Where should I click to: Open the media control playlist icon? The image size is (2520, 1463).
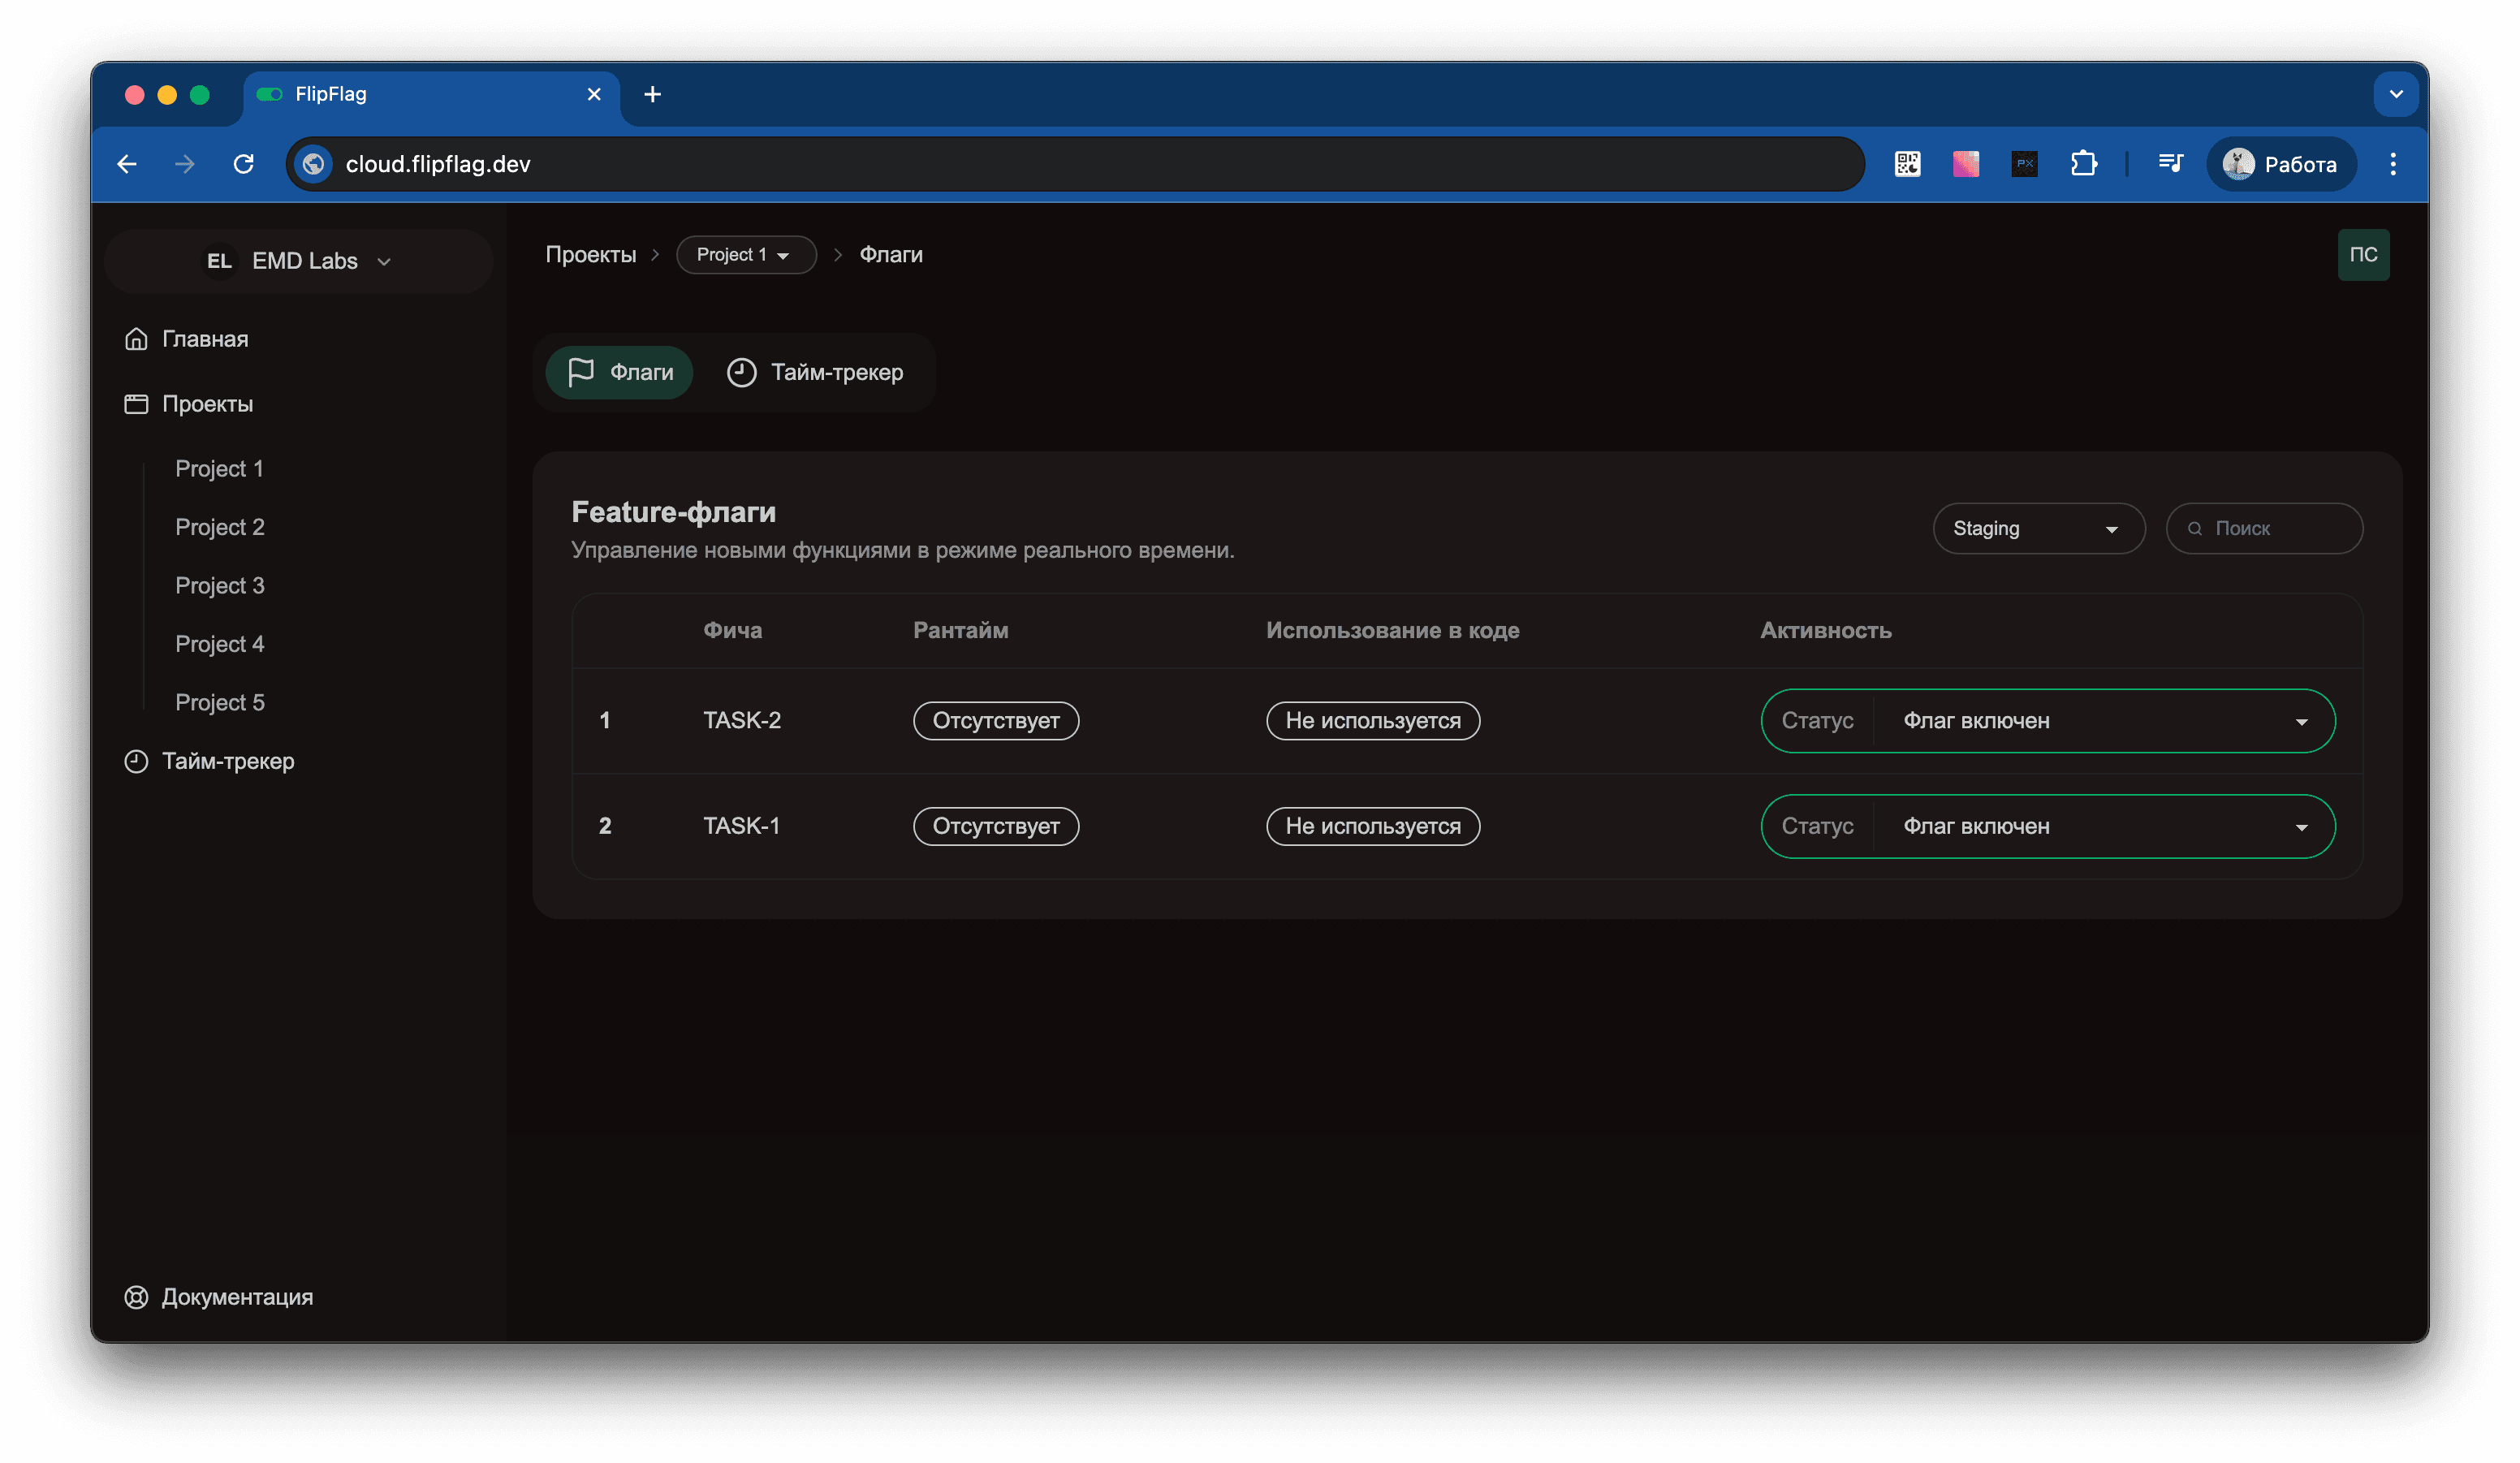(2170, 164)
